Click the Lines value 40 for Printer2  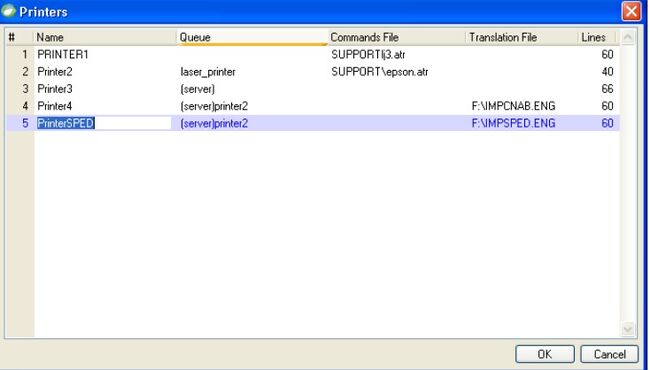(607, 72)
